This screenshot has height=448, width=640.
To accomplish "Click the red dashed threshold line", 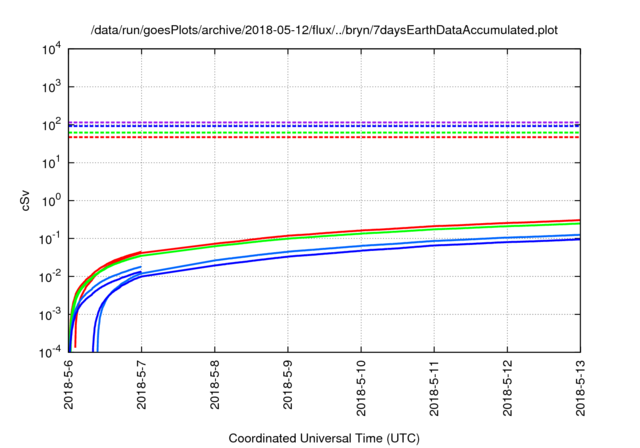I will 324,137.
